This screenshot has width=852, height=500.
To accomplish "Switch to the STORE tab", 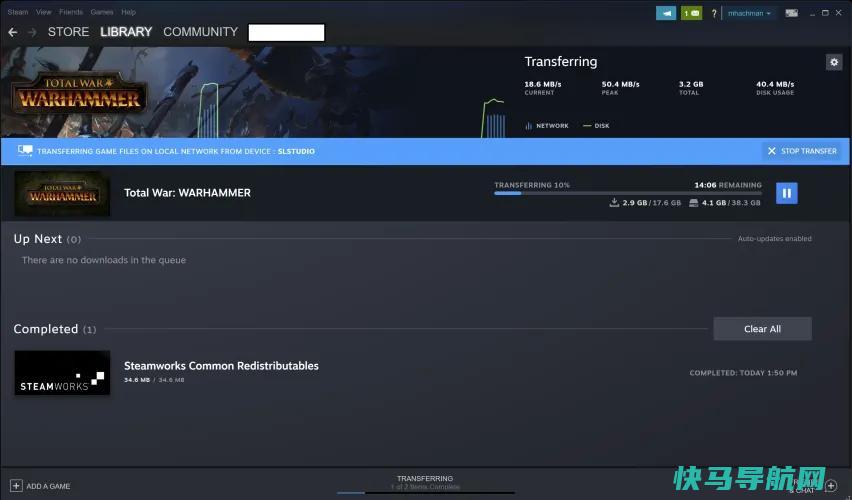I will [x=68, y=32].
